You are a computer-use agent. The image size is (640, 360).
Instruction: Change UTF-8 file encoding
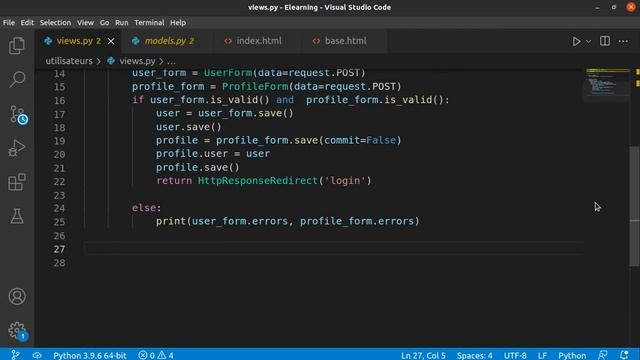pyautogui.click(x=515, y=355)
